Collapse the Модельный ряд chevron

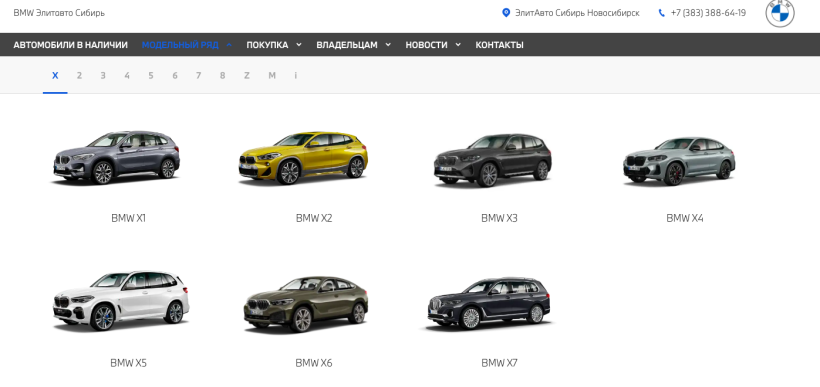(x=229, y=45)
